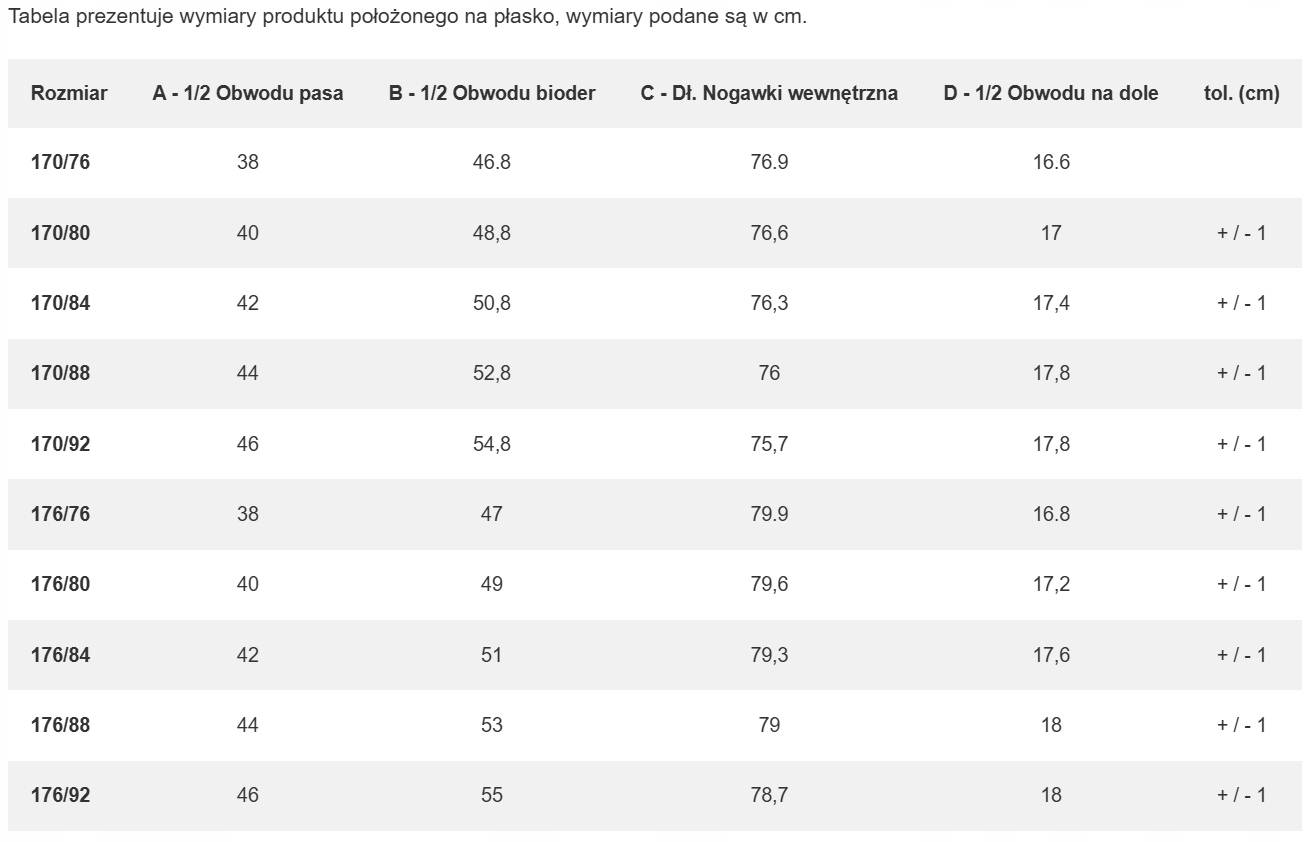Select inner leg value 76,3
The image size is (1313, 842).
[x=769, y=303]
